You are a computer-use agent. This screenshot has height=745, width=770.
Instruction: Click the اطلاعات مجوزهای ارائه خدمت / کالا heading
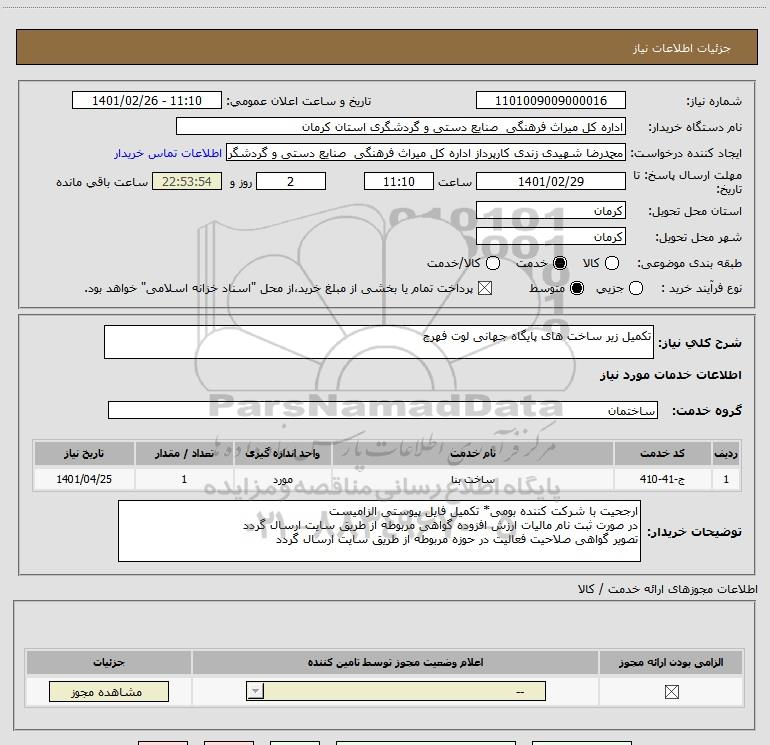pyautogui.click(x=667, y=589)
